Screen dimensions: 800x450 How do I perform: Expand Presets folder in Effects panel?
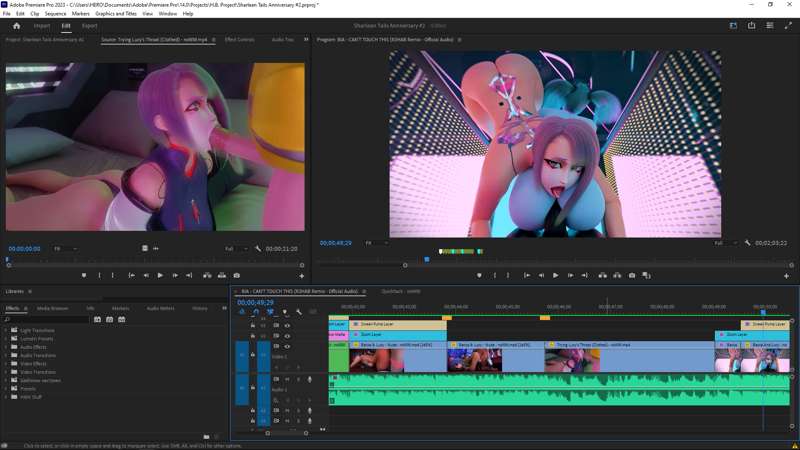click(7, 389)
